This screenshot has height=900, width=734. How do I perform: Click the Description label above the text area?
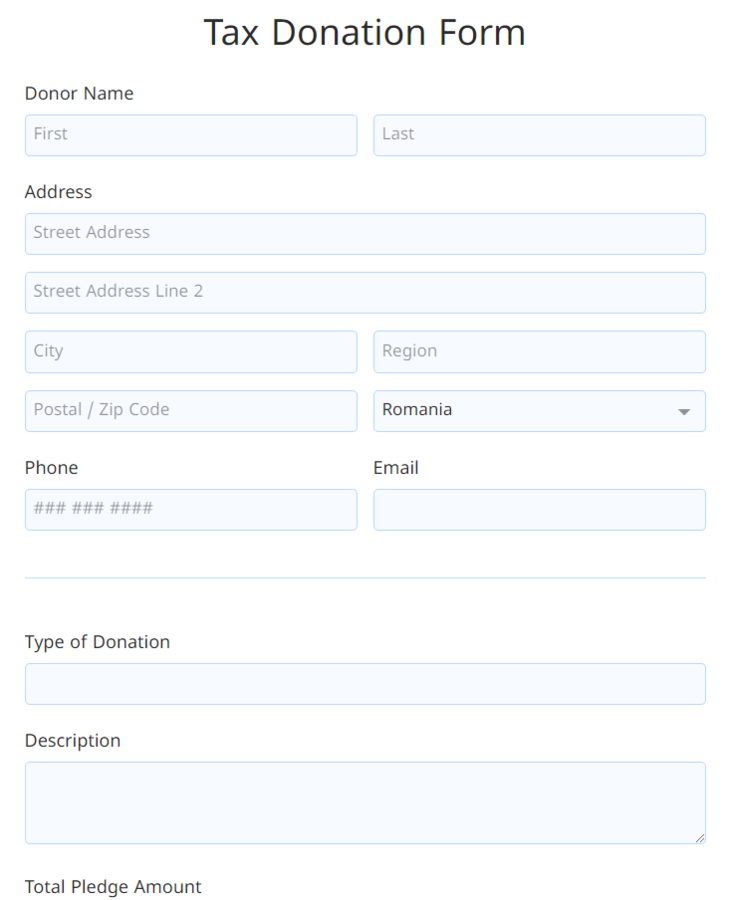(72, 740)
